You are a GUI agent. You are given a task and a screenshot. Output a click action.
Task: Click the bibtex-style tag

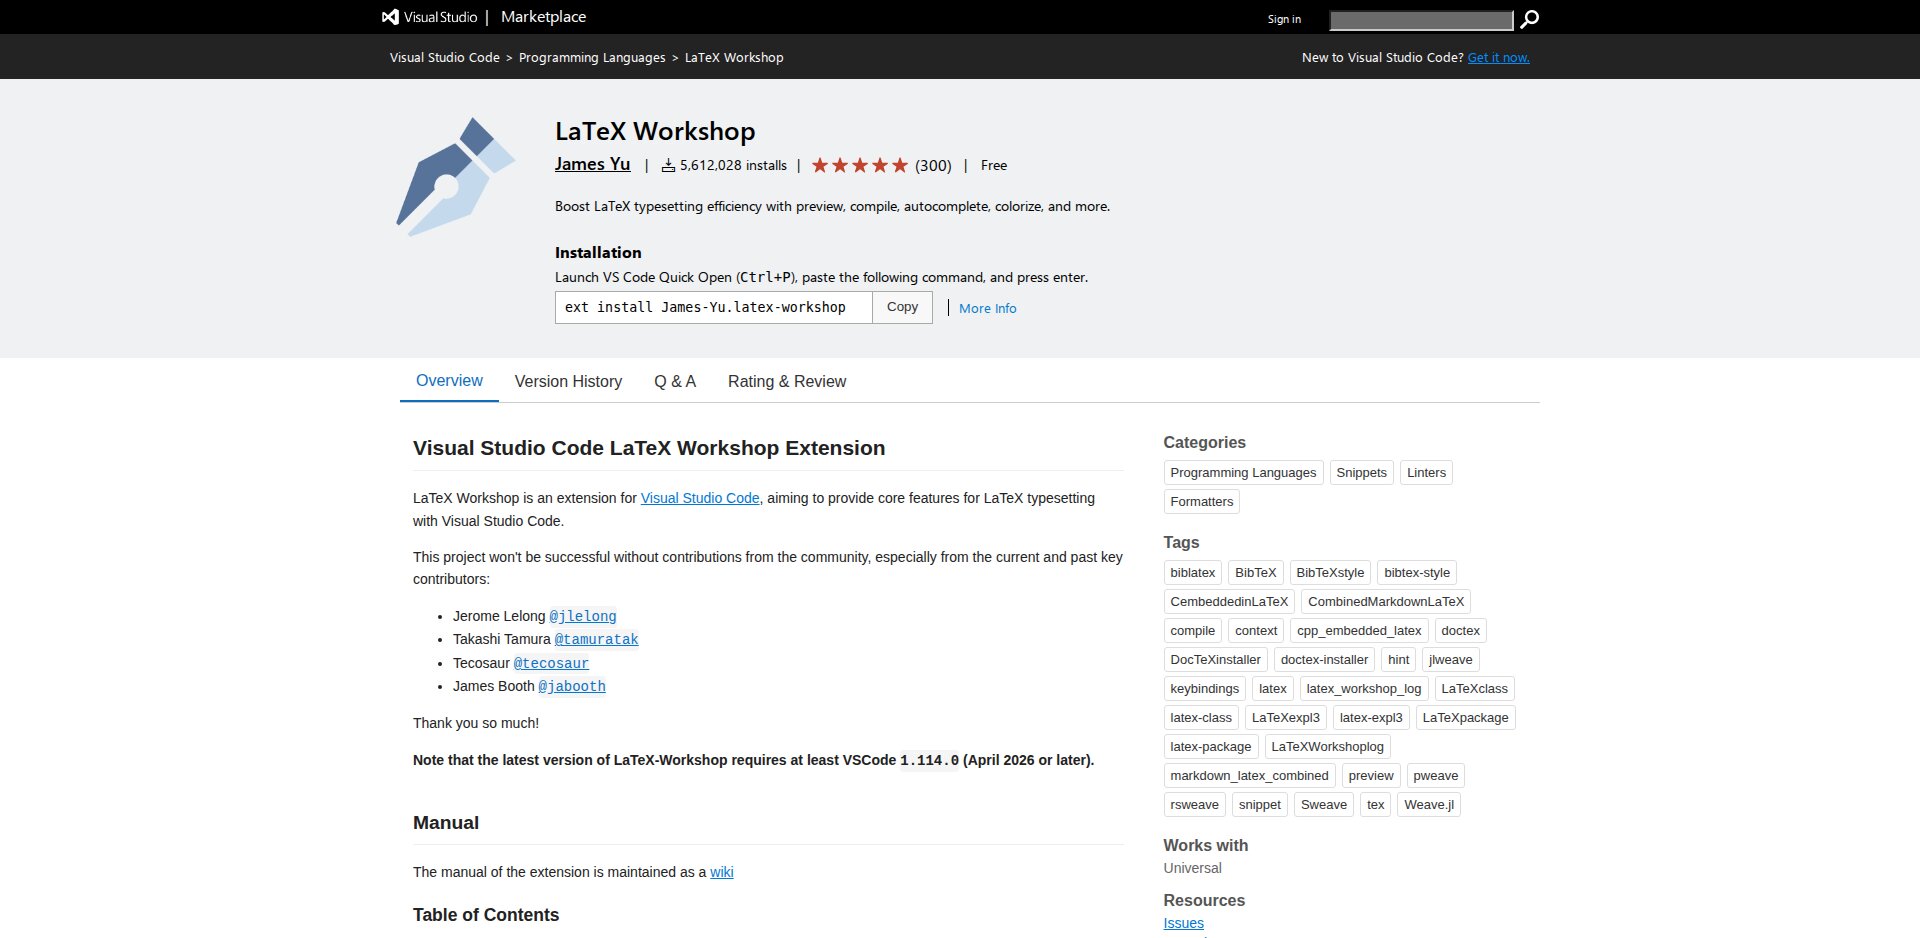pos(1417,573)
